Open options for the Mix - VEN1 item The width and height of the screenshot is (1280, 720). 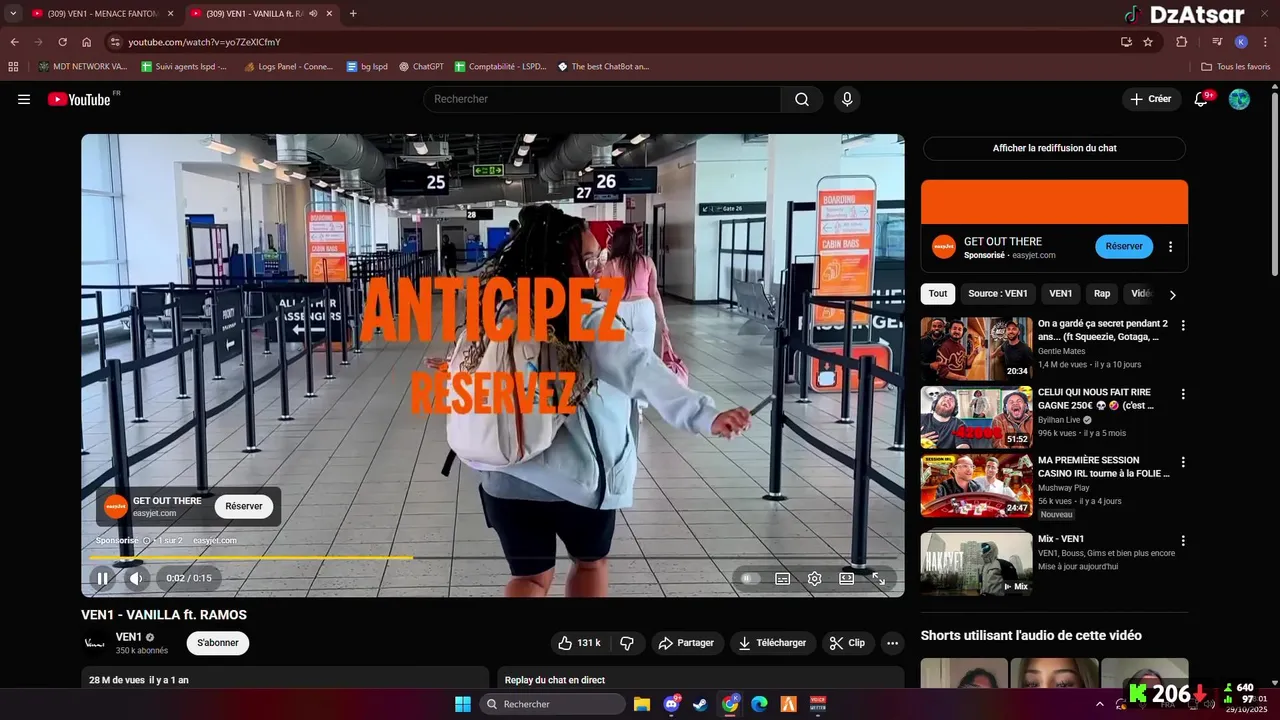coord(1183,540)
